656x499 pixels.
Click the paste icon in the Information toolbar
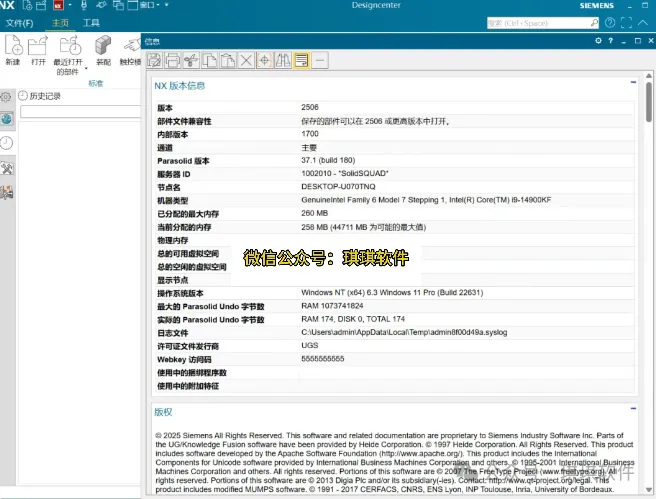(x=228, y=60)
